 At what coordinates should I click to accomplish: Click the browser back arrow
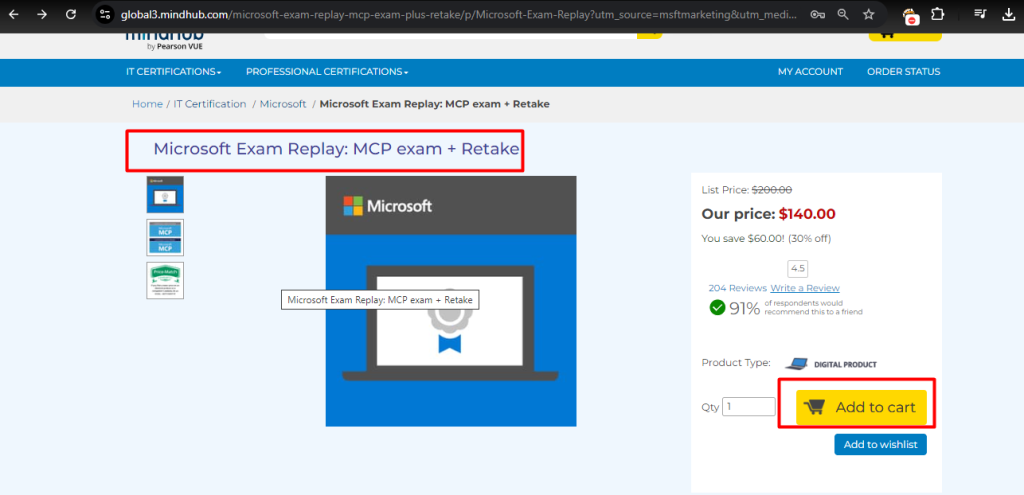pos(15,15)
